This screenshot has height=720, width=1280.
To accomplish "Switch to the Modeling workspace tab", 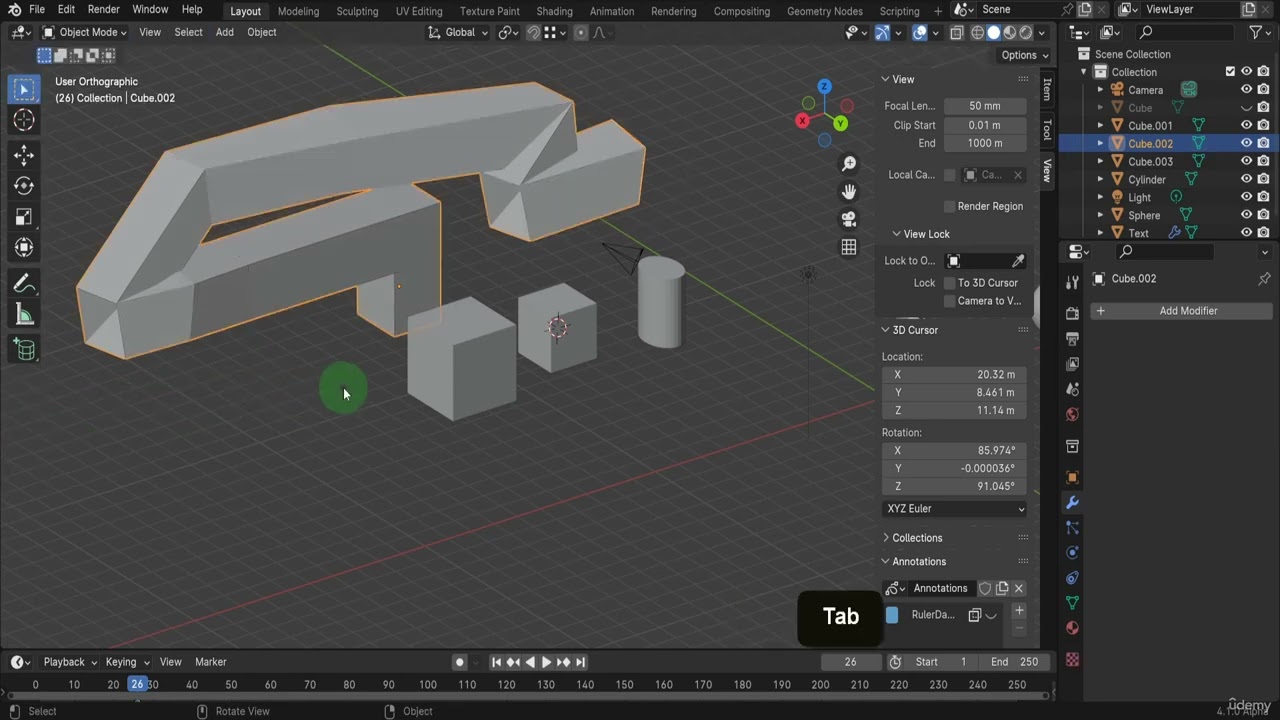I will (298, 11).
